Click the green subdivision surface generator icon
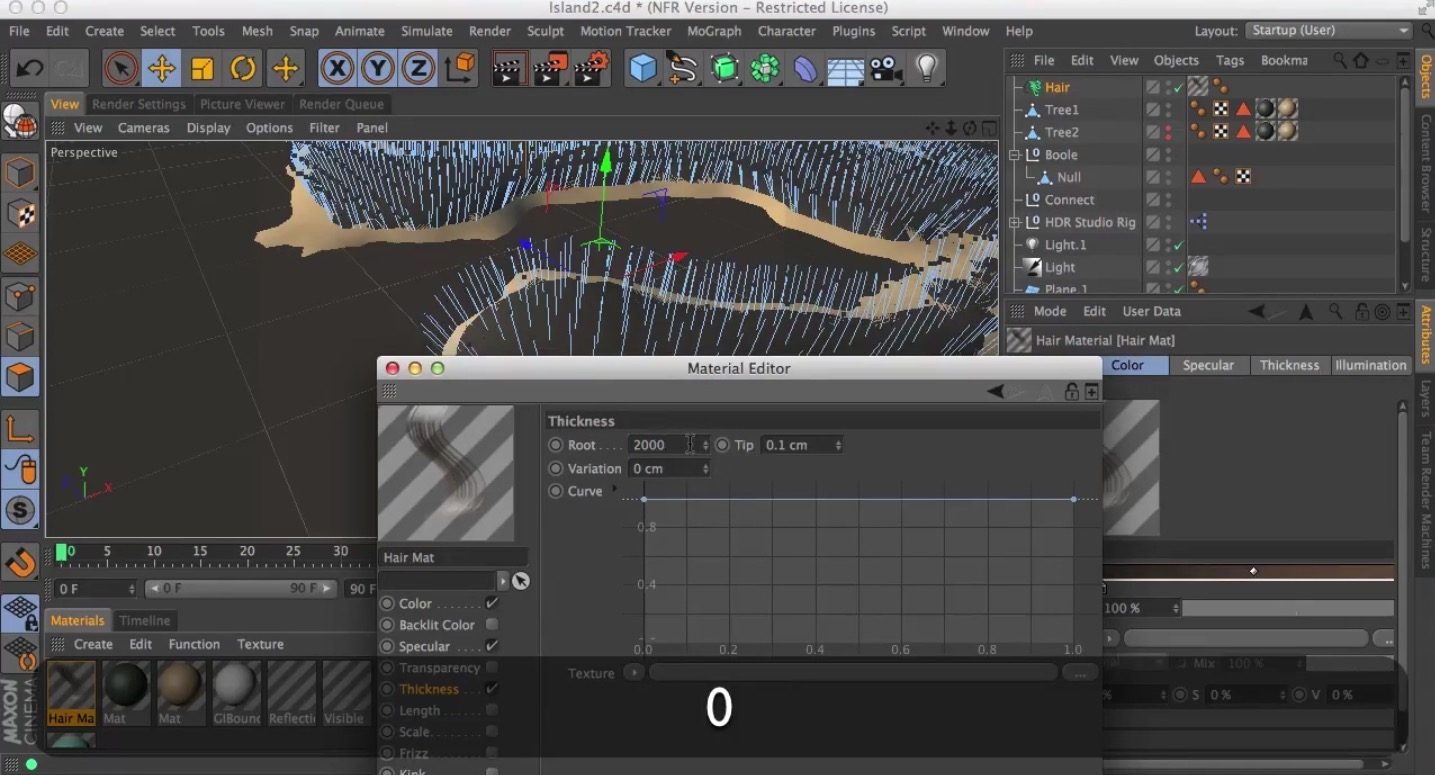 (x=724, y=68)
